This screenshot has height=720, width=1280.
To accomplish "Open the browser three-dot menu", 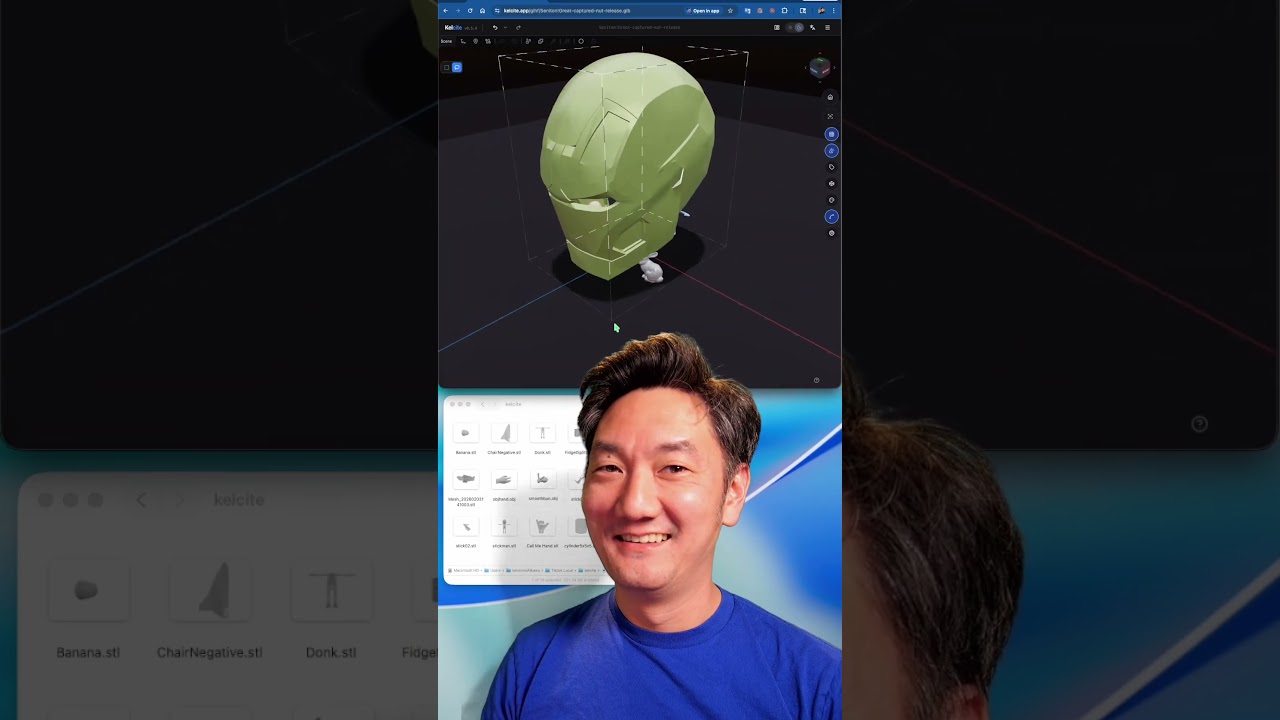I will click(x=834, y=11).
